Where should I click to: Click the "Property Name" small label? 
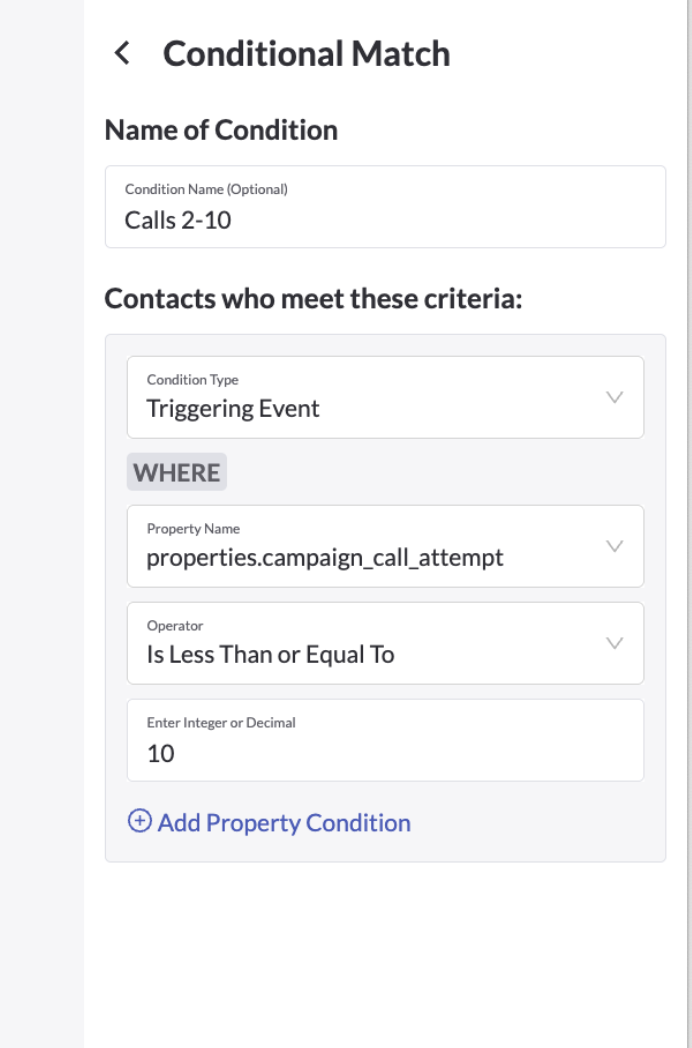point(193,529)
